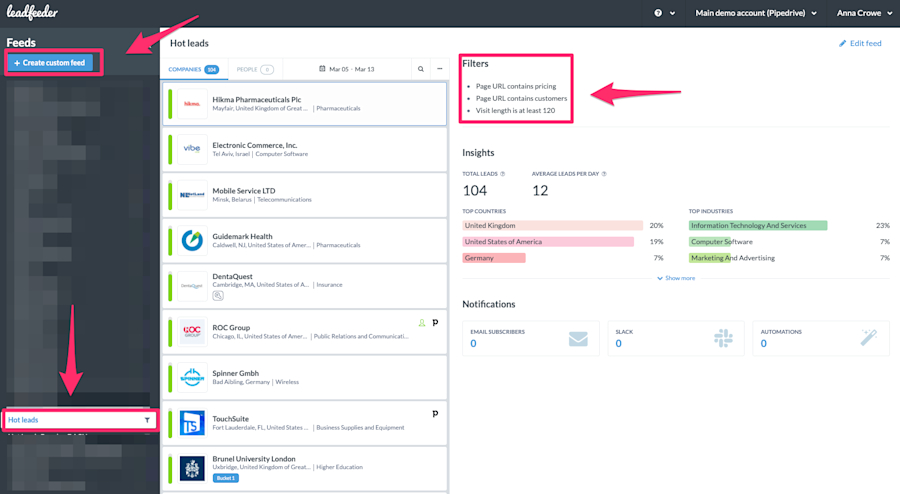Image resolution: width=900 pixels, height=494 pixels.
Task: Open DentaQuest lead
Action: [304, 286]
